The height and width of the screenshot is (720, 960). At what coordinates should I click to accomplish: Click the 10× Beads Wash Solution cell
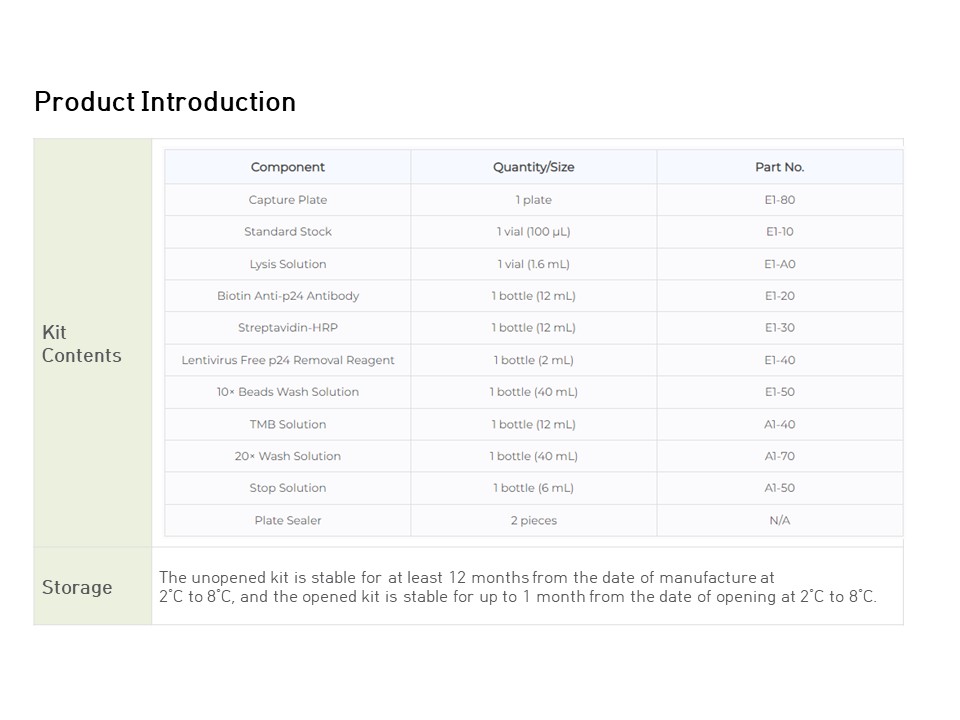[x=288, y=392]
